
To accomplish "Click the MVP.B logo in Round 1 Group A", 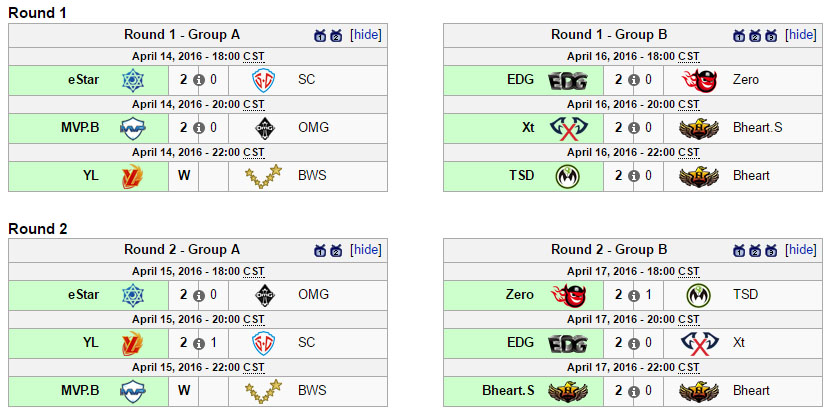I will [x=132, y=128].
